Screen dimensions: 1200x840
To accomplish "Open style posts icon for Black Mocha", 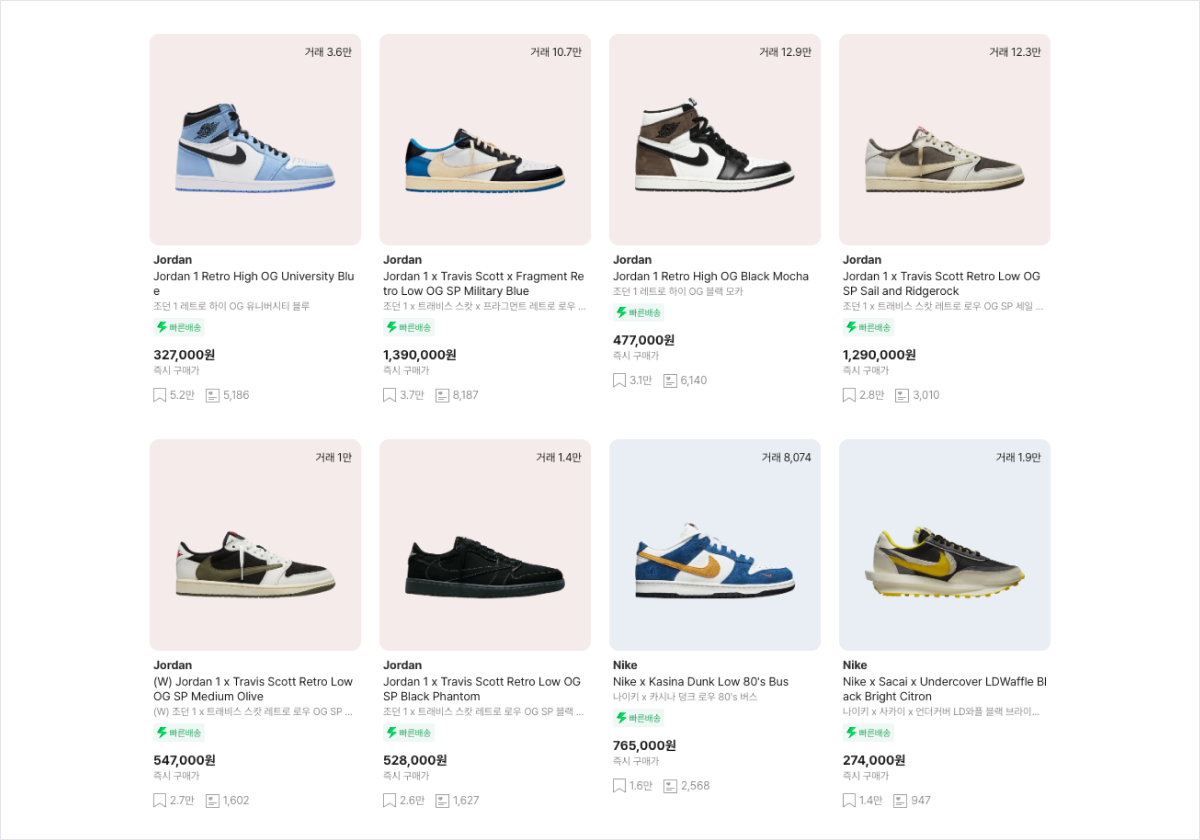I will 670,380.
